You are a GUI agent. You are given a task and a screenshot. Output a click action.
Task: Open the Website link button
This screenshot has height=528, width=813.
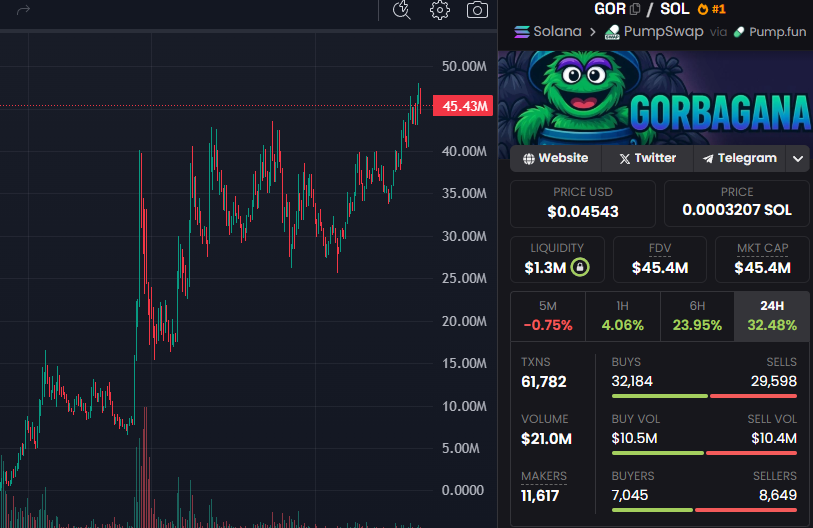coord(556,158)
